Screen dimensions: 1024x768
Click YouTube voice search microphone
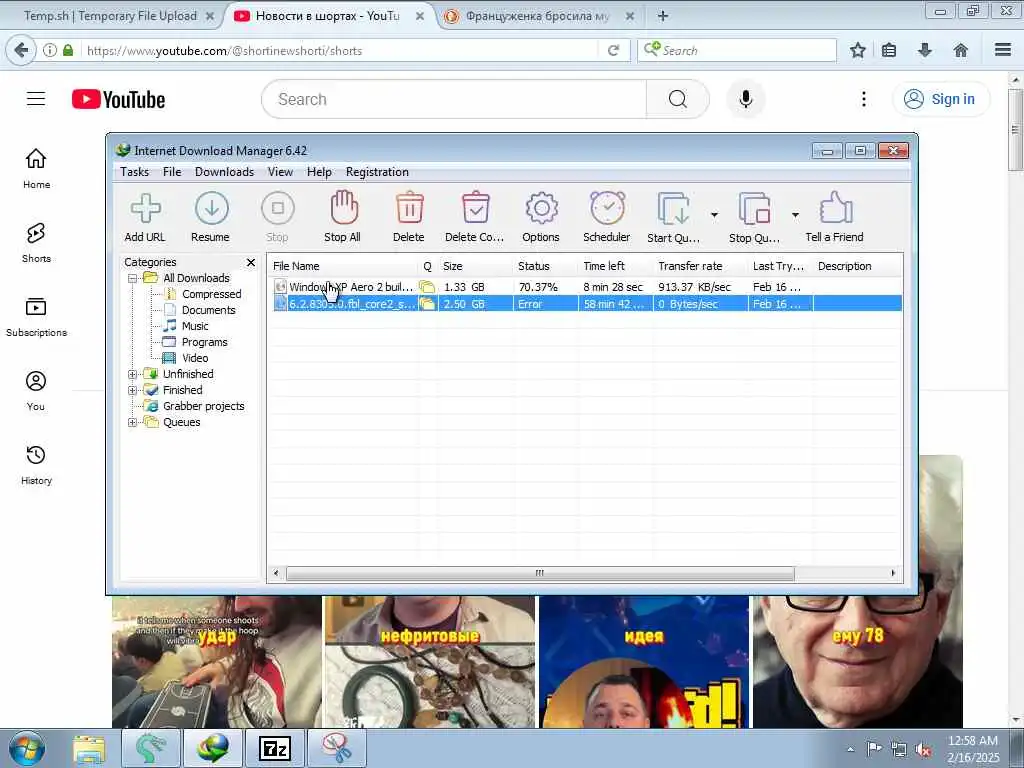coord(746,99)
